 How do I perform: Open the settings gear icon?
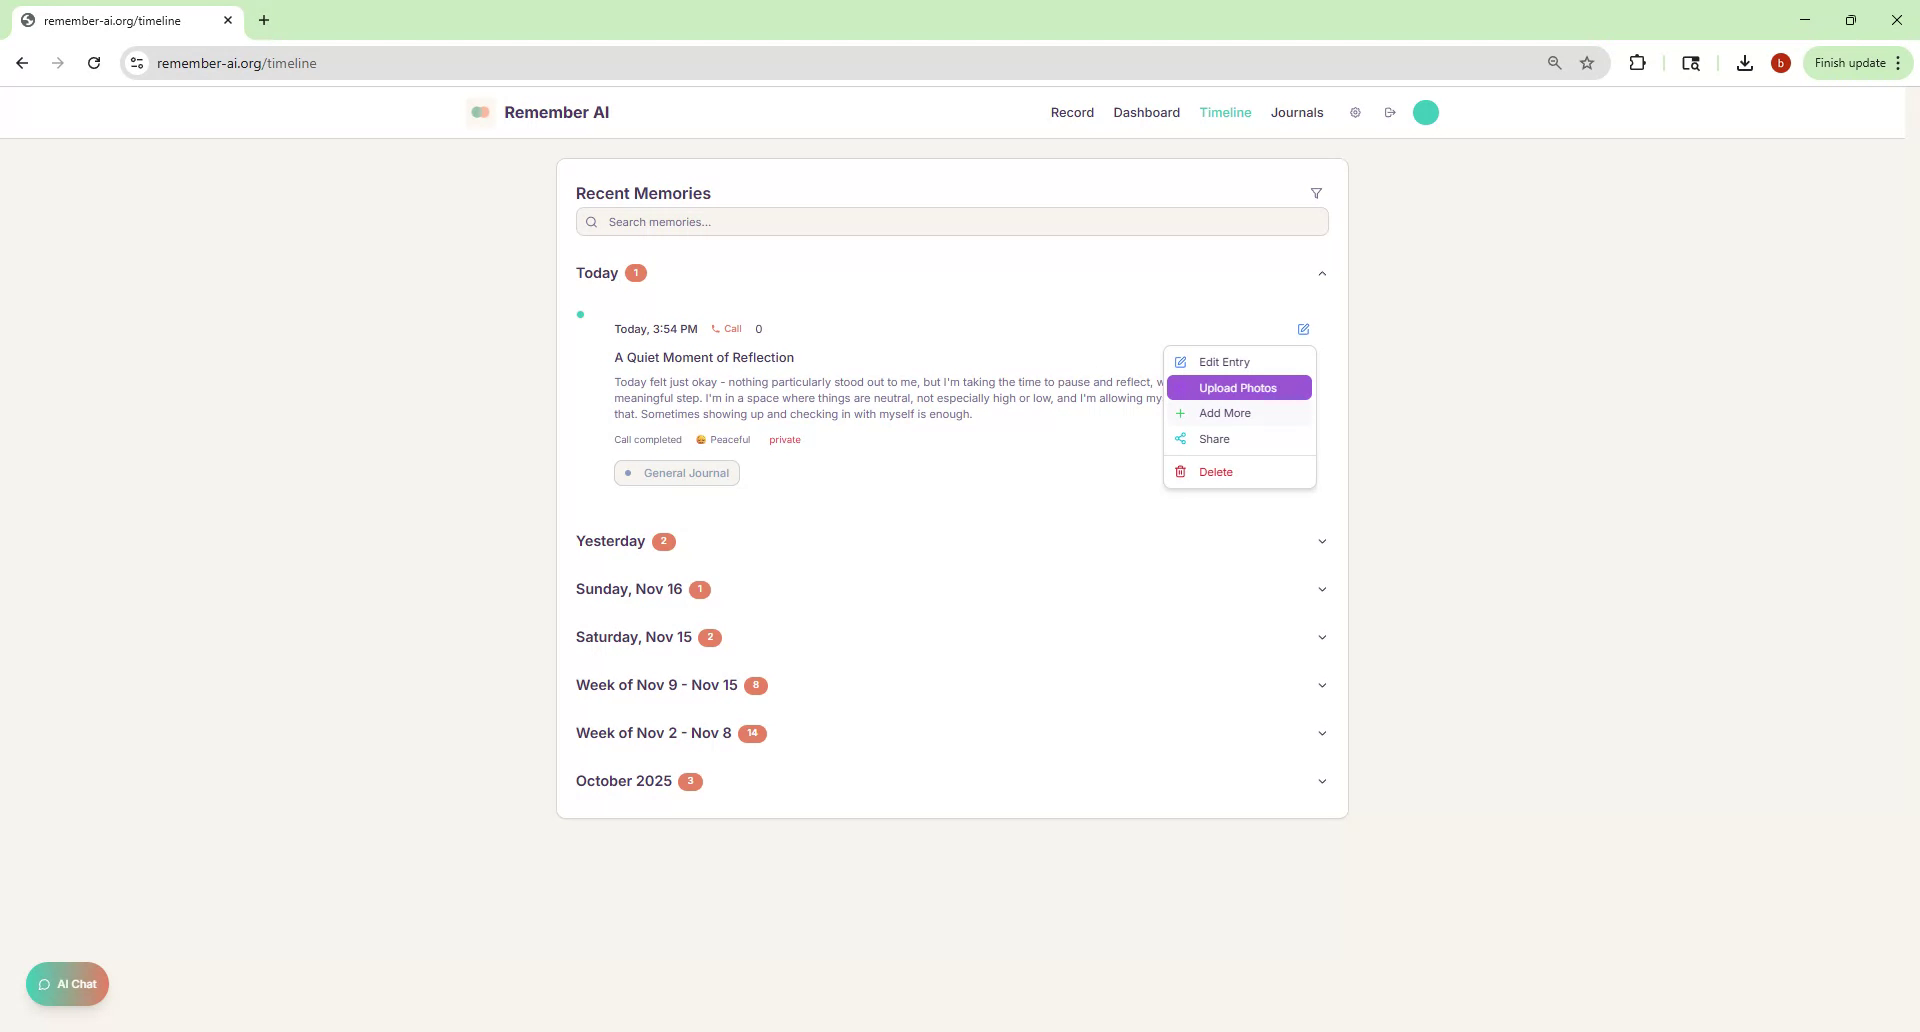1355,112
